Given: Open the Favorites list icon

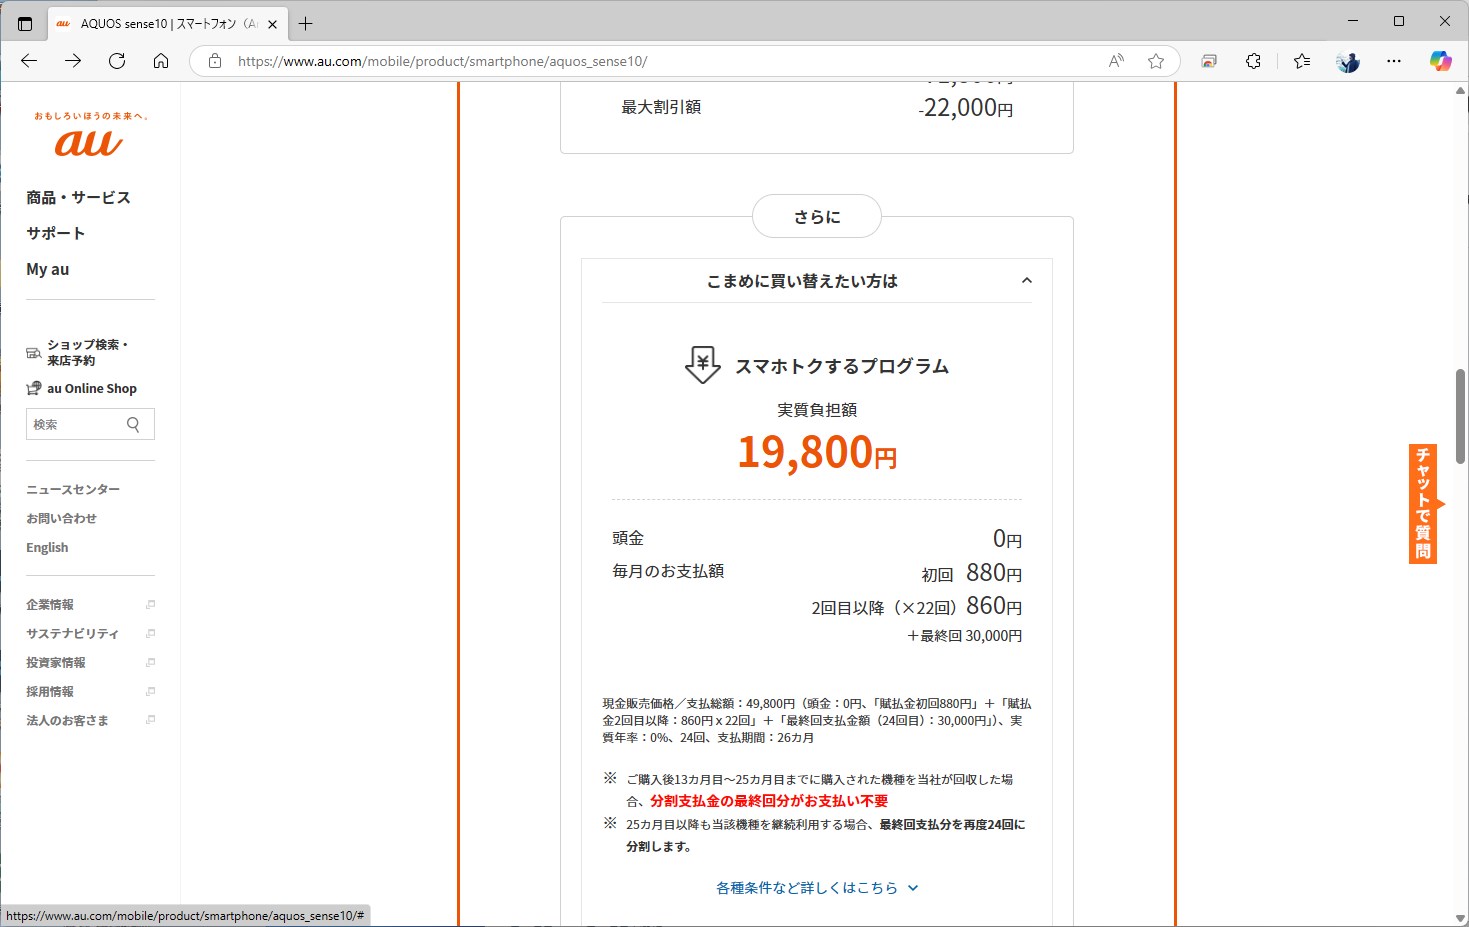Looking at the screenshot, I should pos(1302,61).
